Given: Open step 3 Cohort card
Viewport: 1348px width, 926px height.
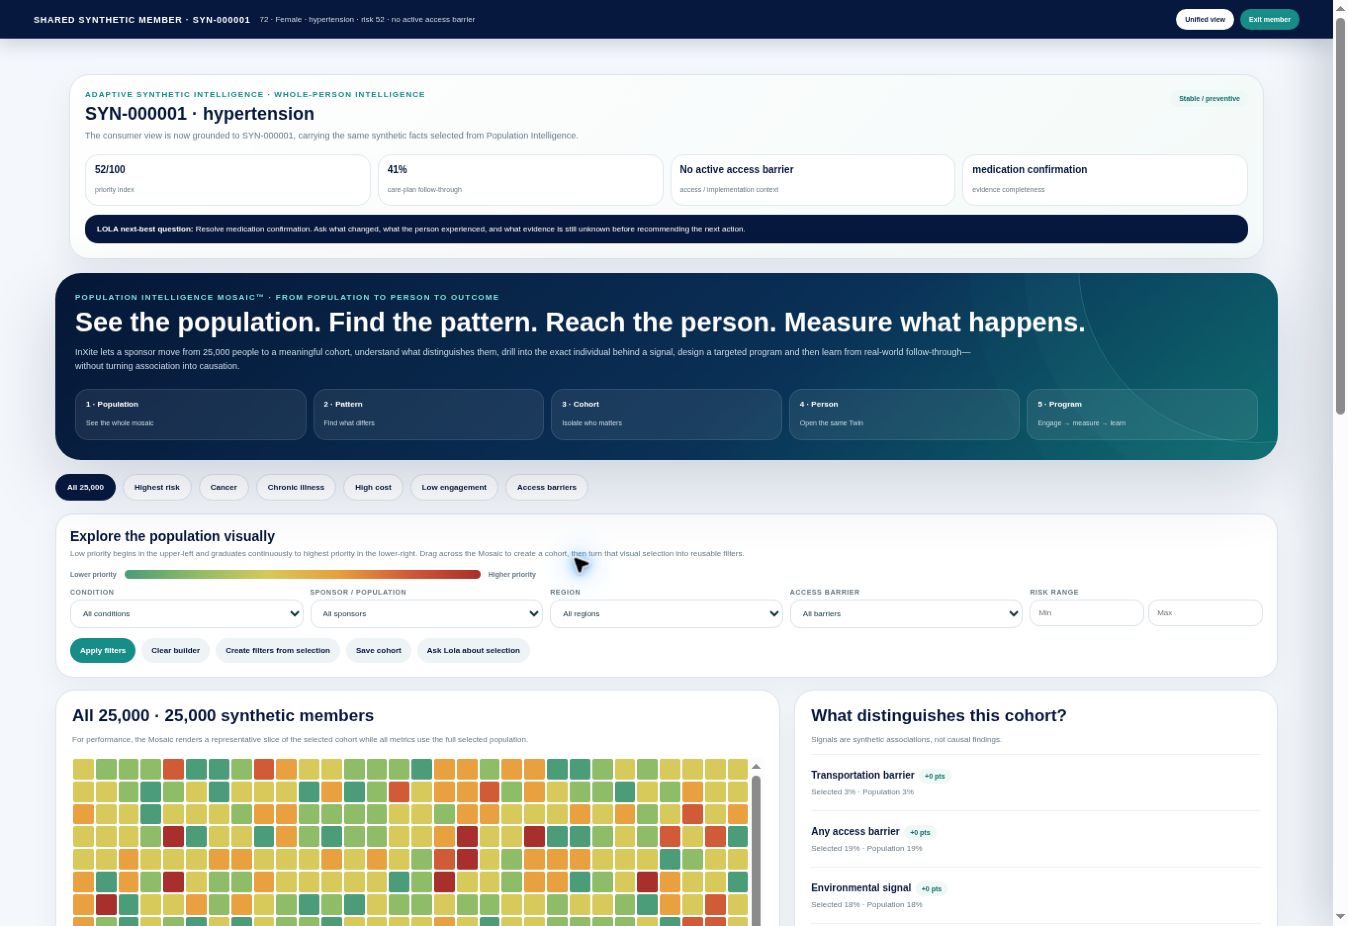Looking at the screenshot, I should pyautogui.click(x=666, y=414).
